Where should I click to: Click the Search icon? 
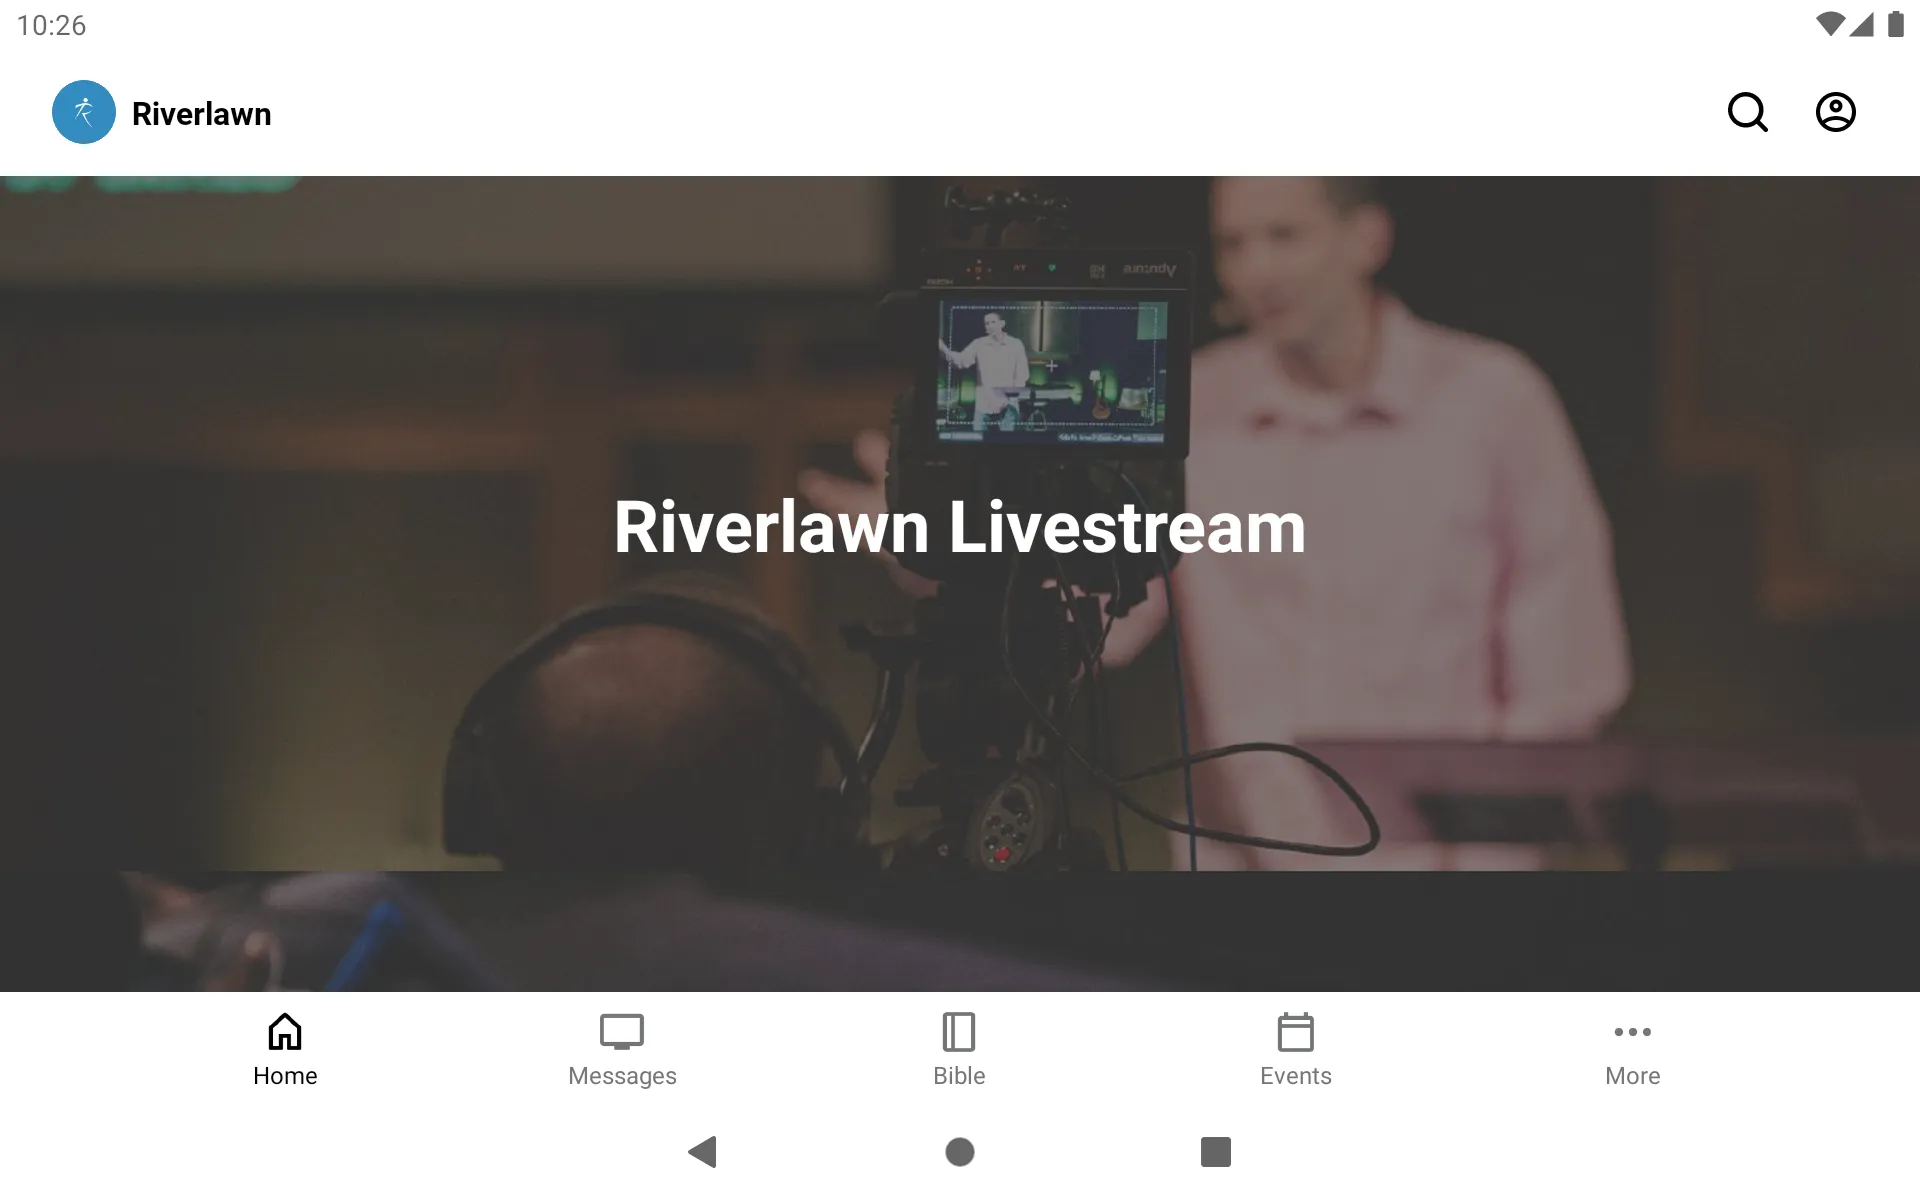(x=1749, y=112)
